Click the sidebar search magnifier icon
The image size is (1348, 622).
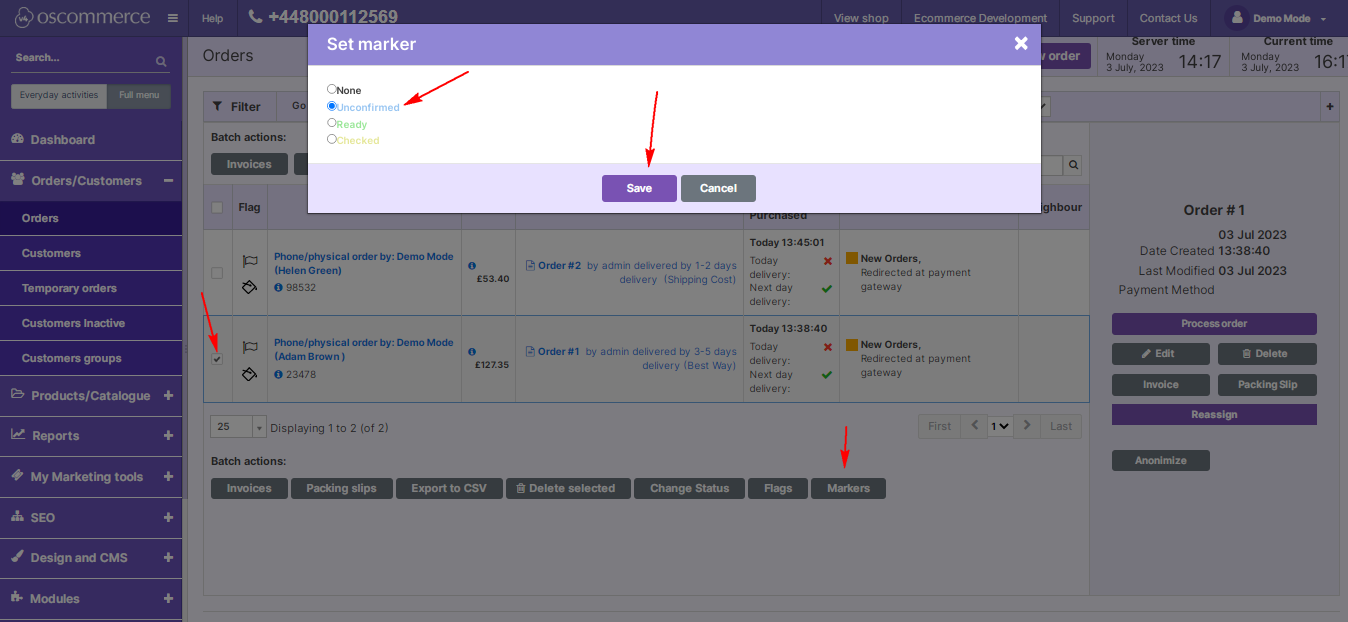point(161,61)
